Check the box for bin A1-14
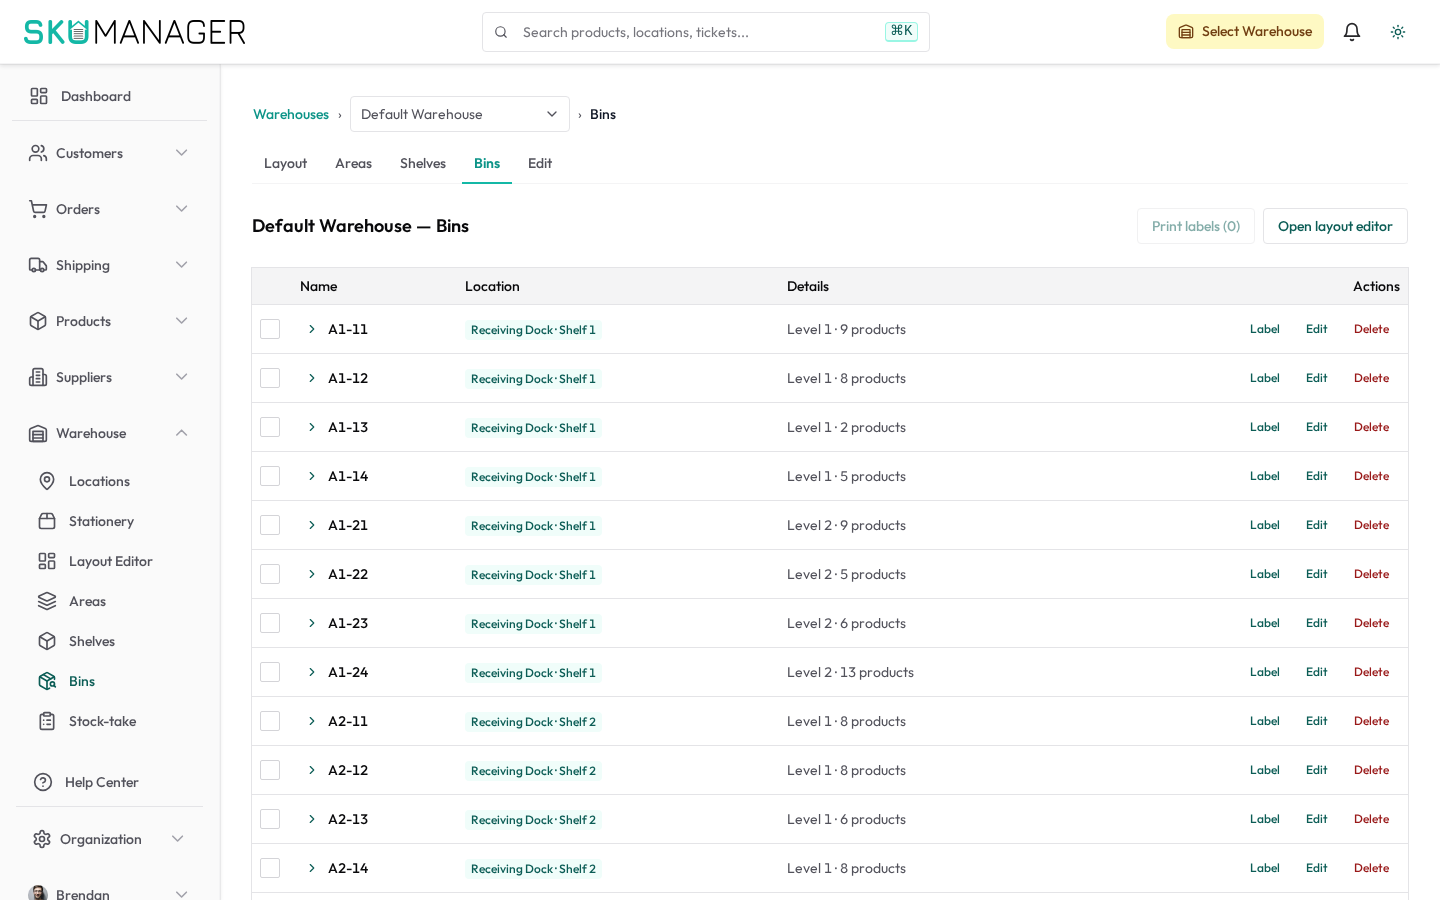 click(x=270, y=476)
